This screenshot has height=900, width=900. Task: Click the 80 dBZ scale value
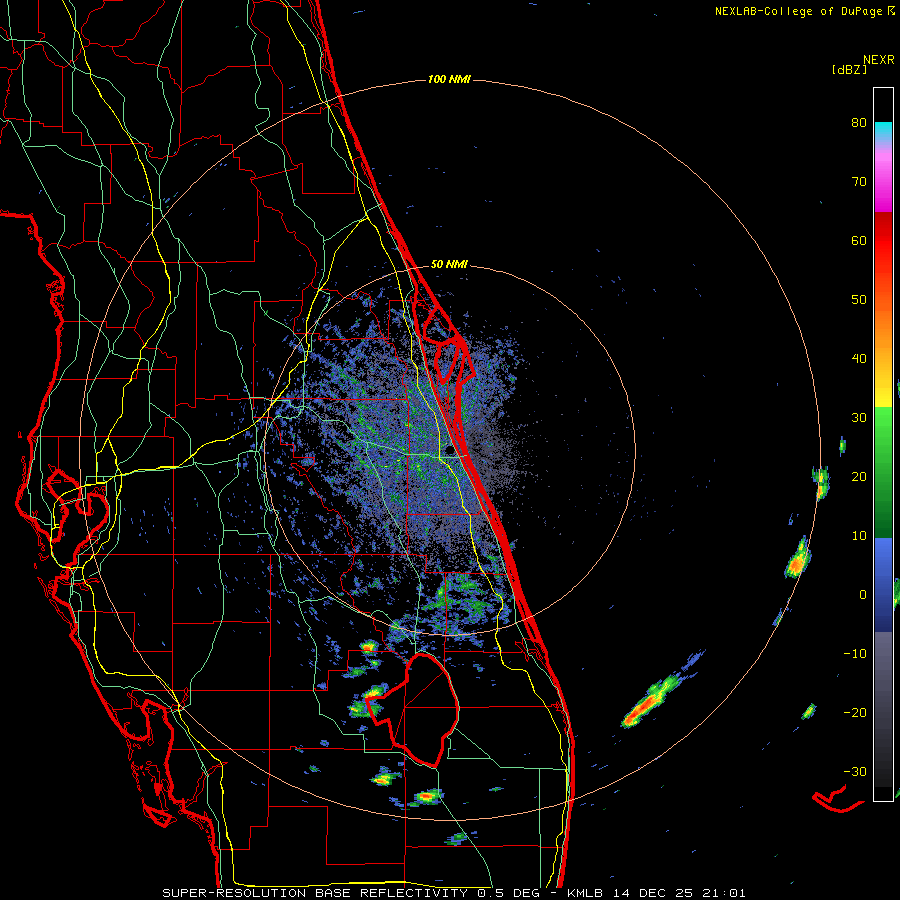859,122
